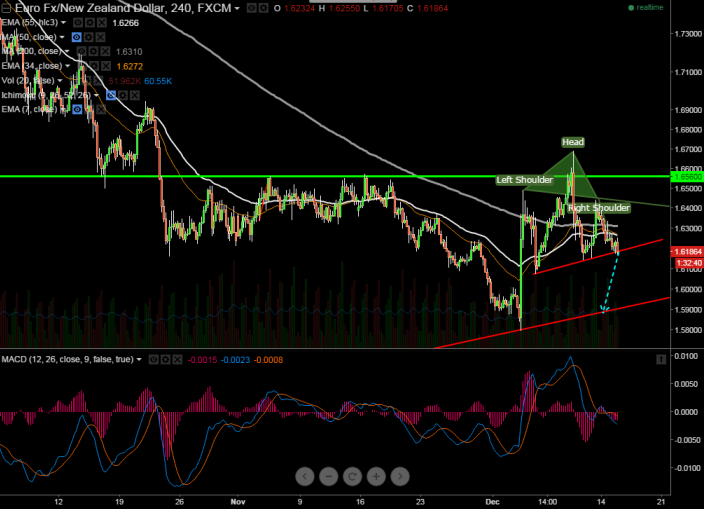Image resolution: width=704 pixels, height=509 pixels.
Task: Remove MA (200, close) with X icon
Action: pos(105,52)
